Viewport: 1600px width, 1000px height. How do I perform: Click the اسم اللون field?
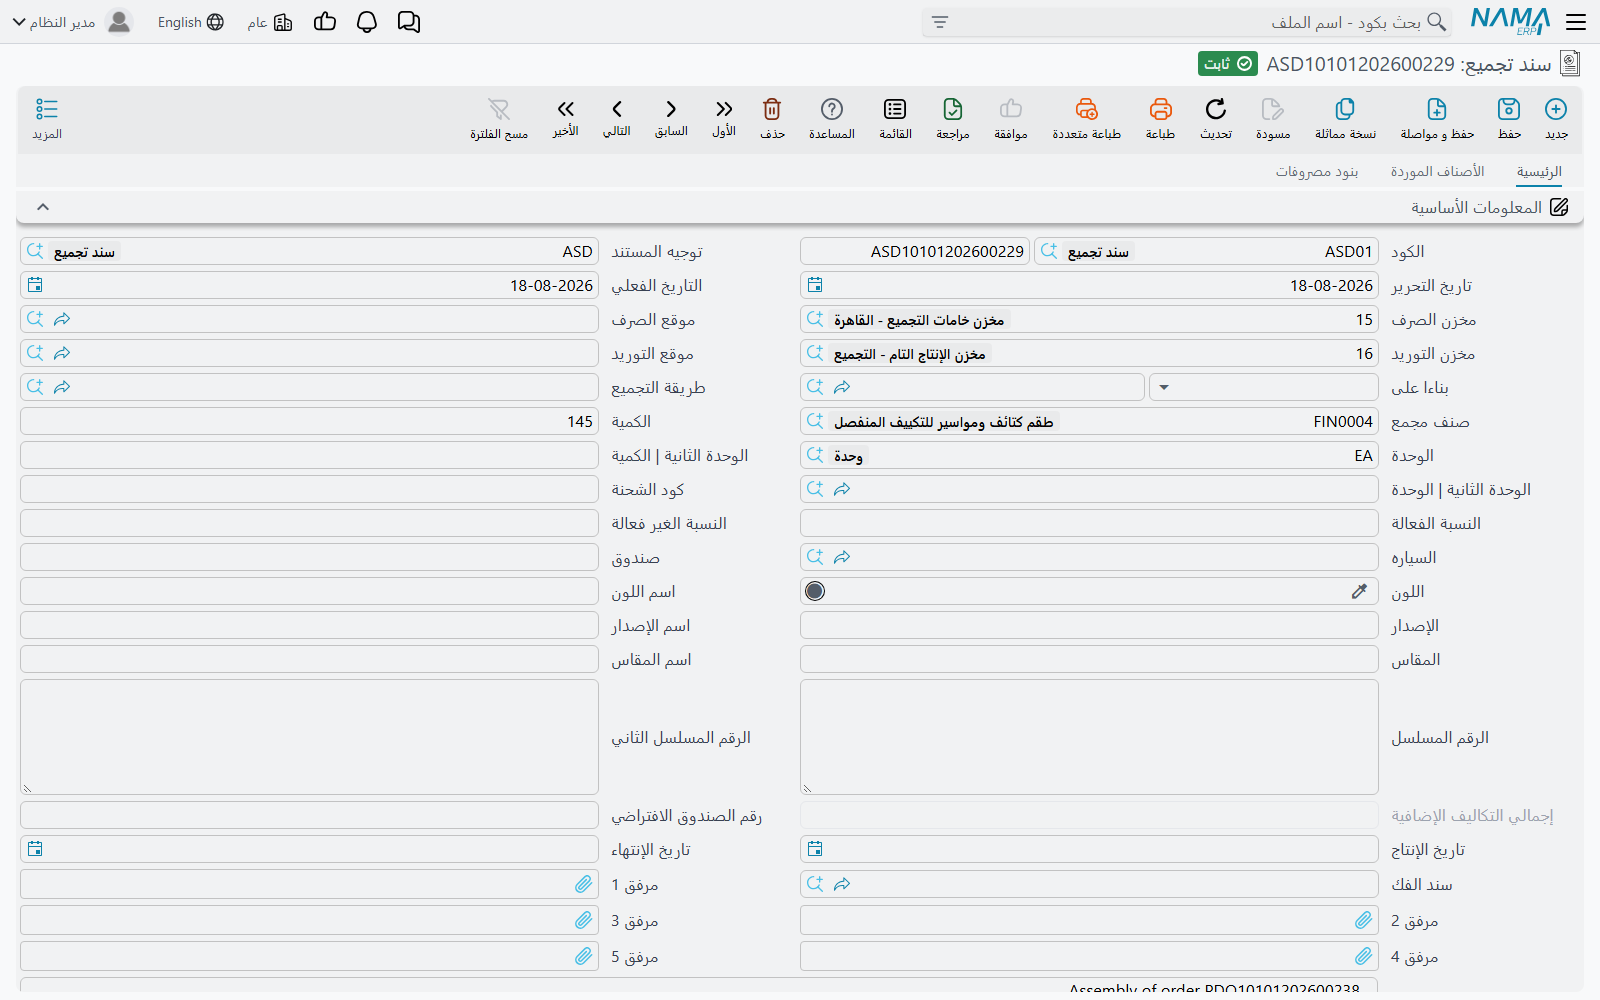point(309,591)
